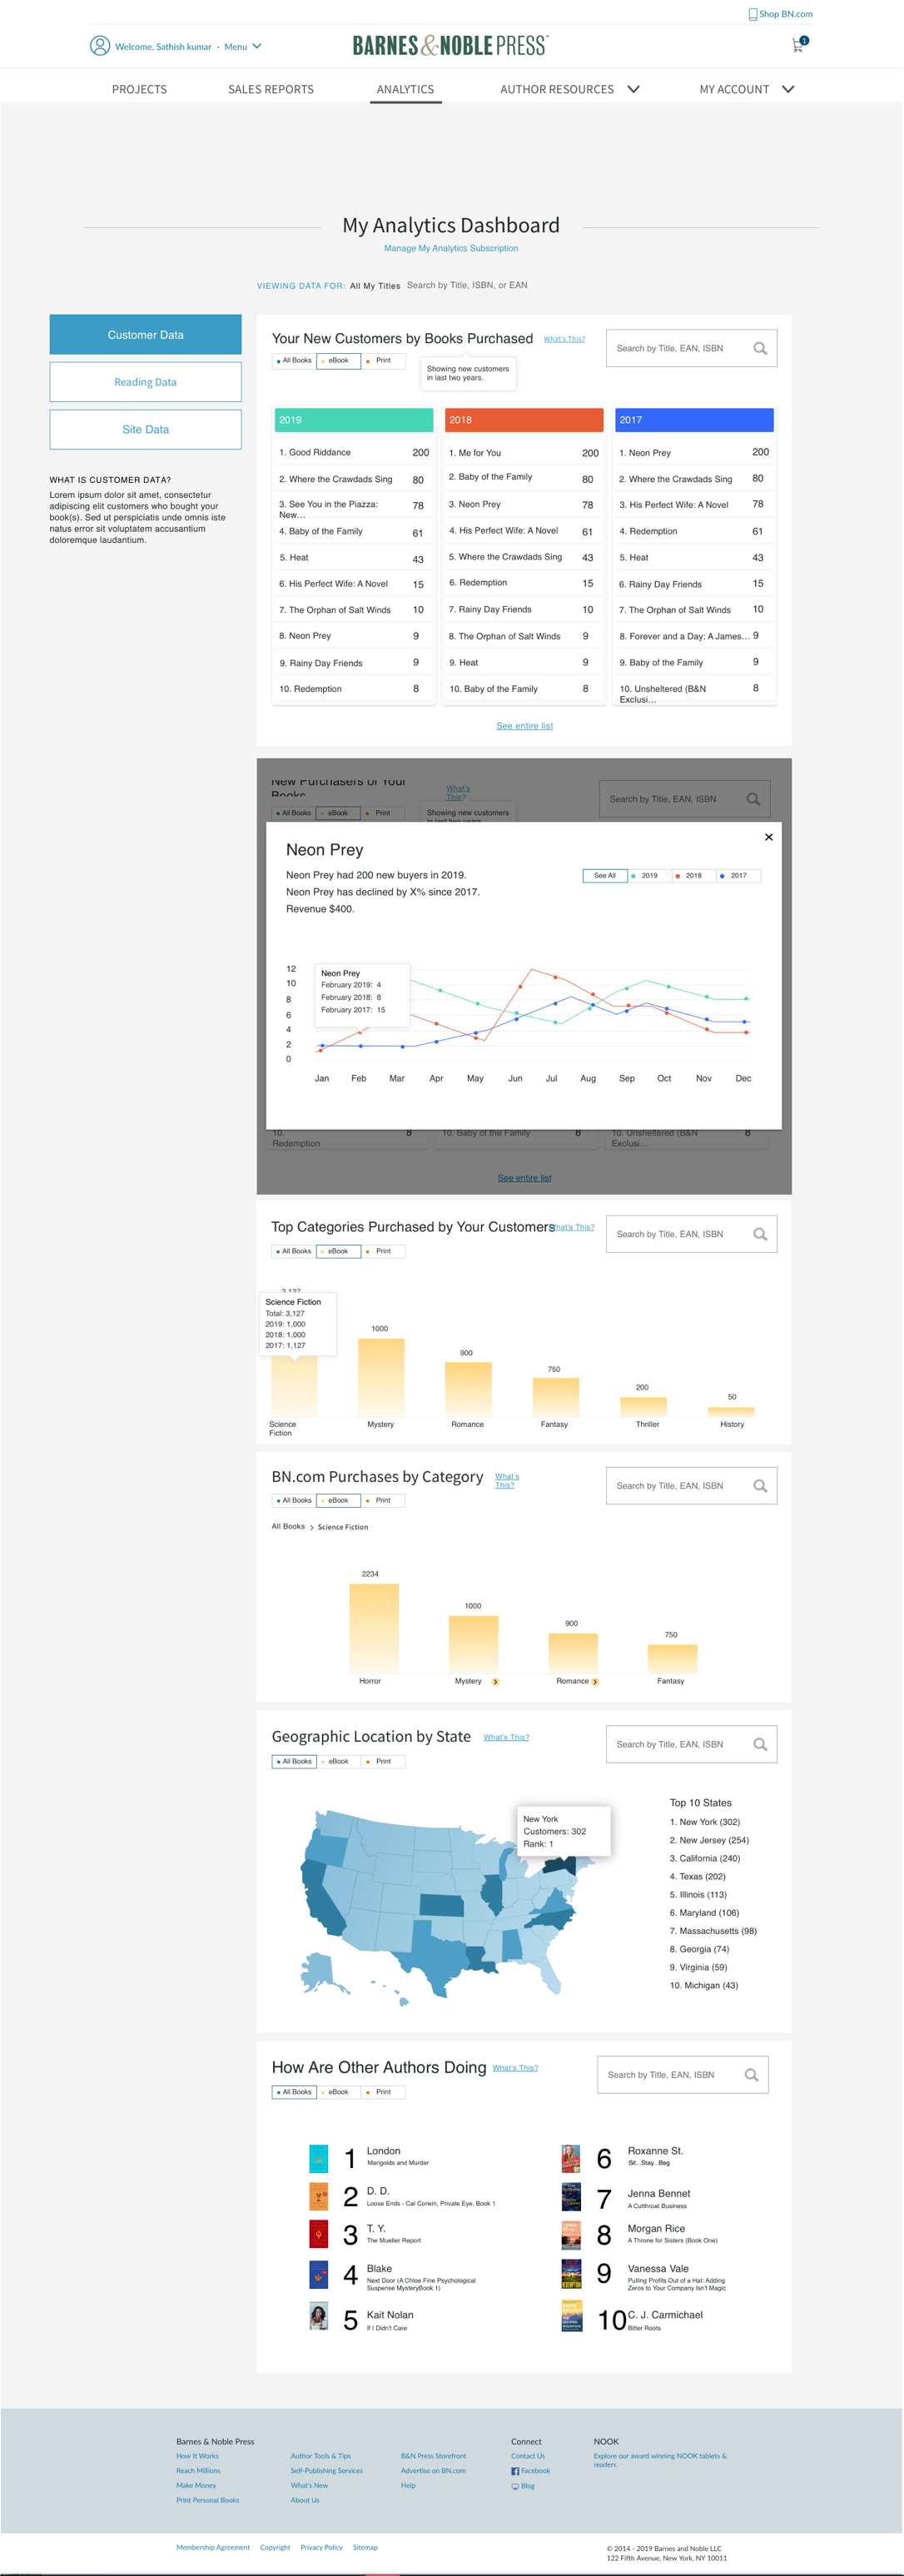
Task: Click Manage My Analytics Subscription link
Action: pos(451,249)
